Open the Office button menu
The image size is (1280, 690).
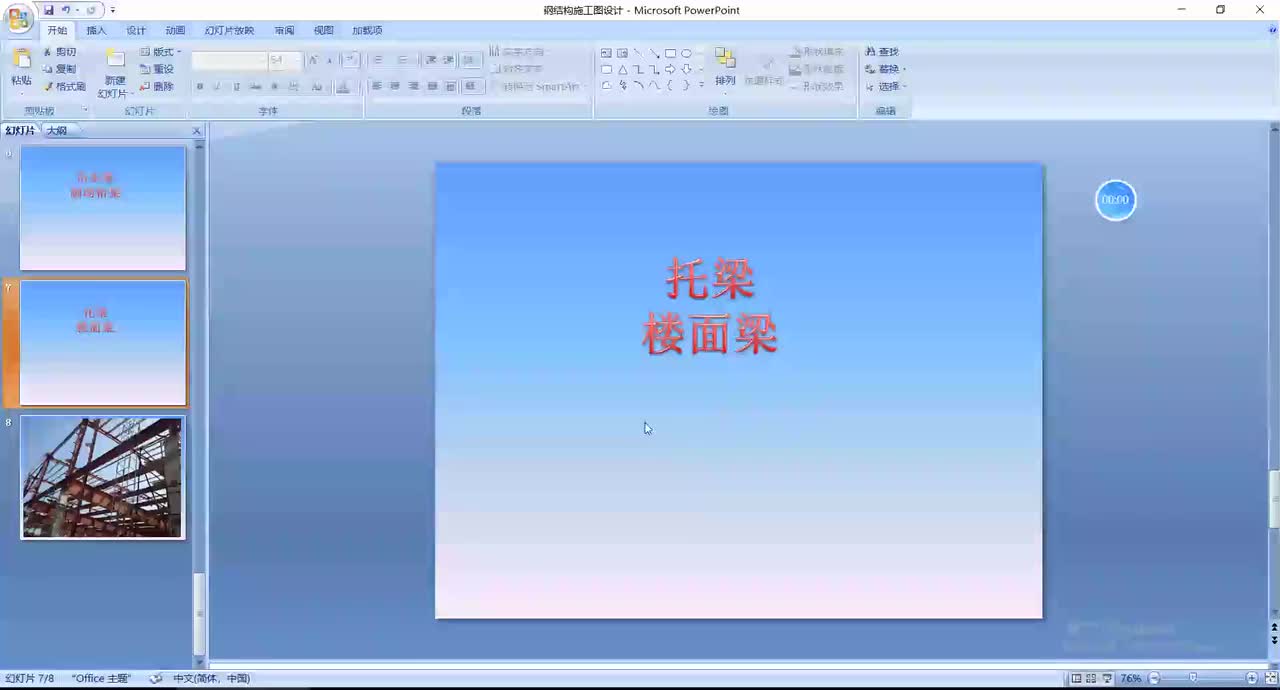(x=18, y=18)
